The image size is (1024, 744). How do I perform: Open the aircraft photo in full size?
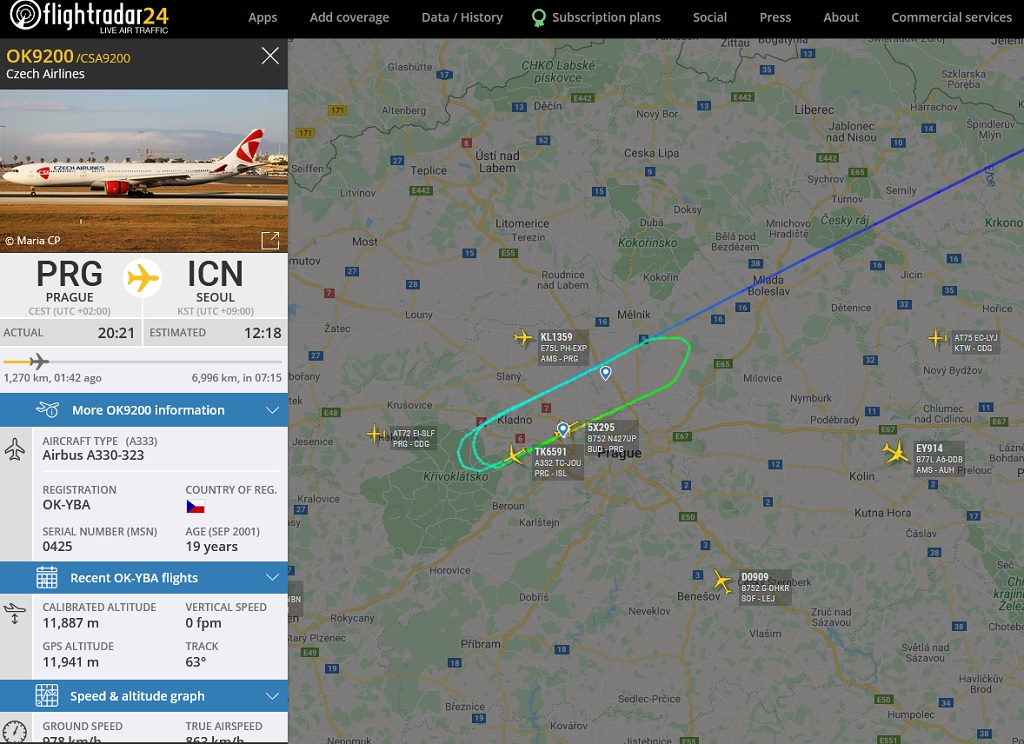(270, 240)
